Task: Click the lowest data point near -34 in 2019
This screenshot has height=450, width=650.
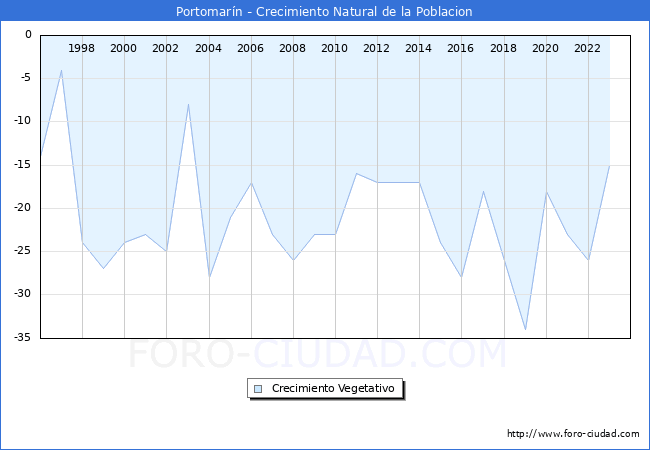Action: [525, 329]
